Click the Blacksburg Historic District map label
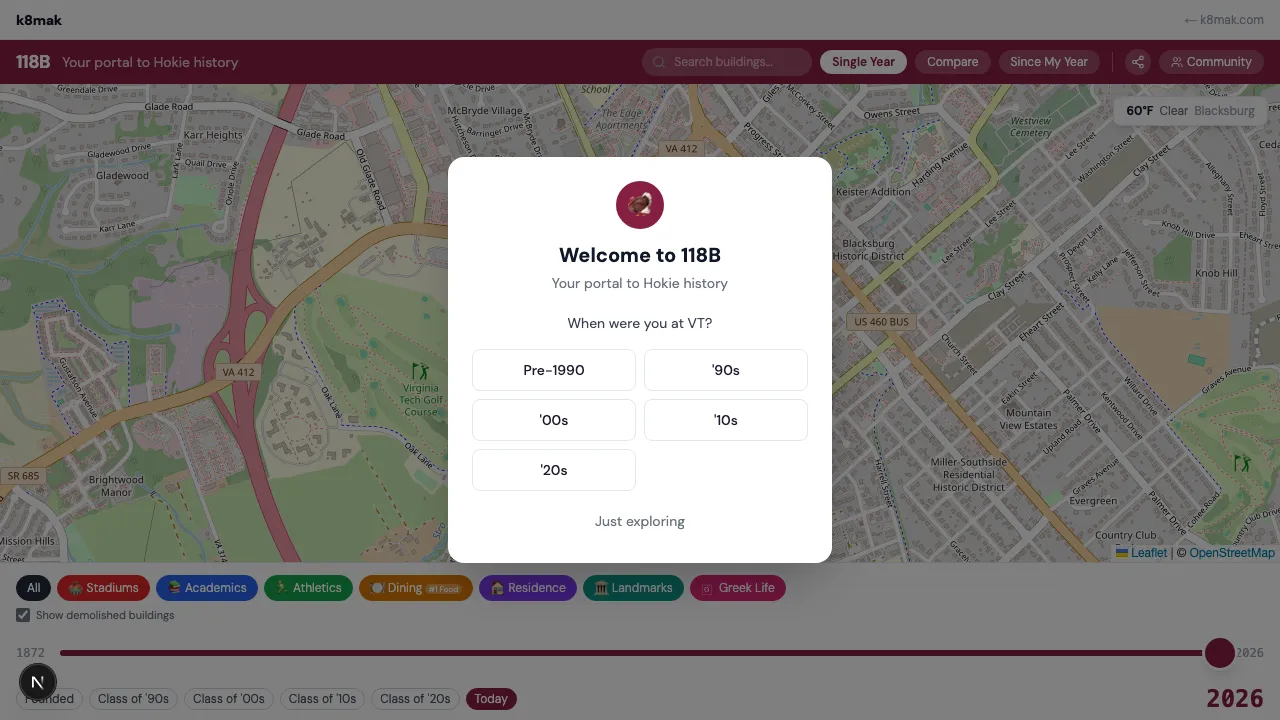1280x720 pixels. tap(868, 250)
